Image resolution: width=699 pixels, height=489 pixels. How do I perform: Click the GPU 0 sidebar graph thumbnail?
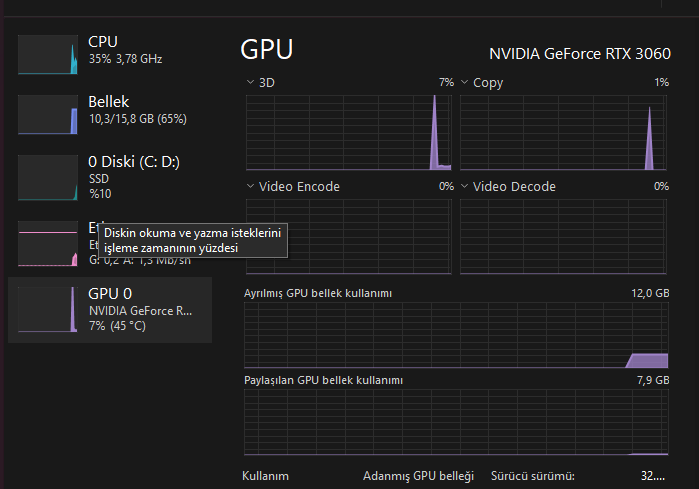(48, 308)
